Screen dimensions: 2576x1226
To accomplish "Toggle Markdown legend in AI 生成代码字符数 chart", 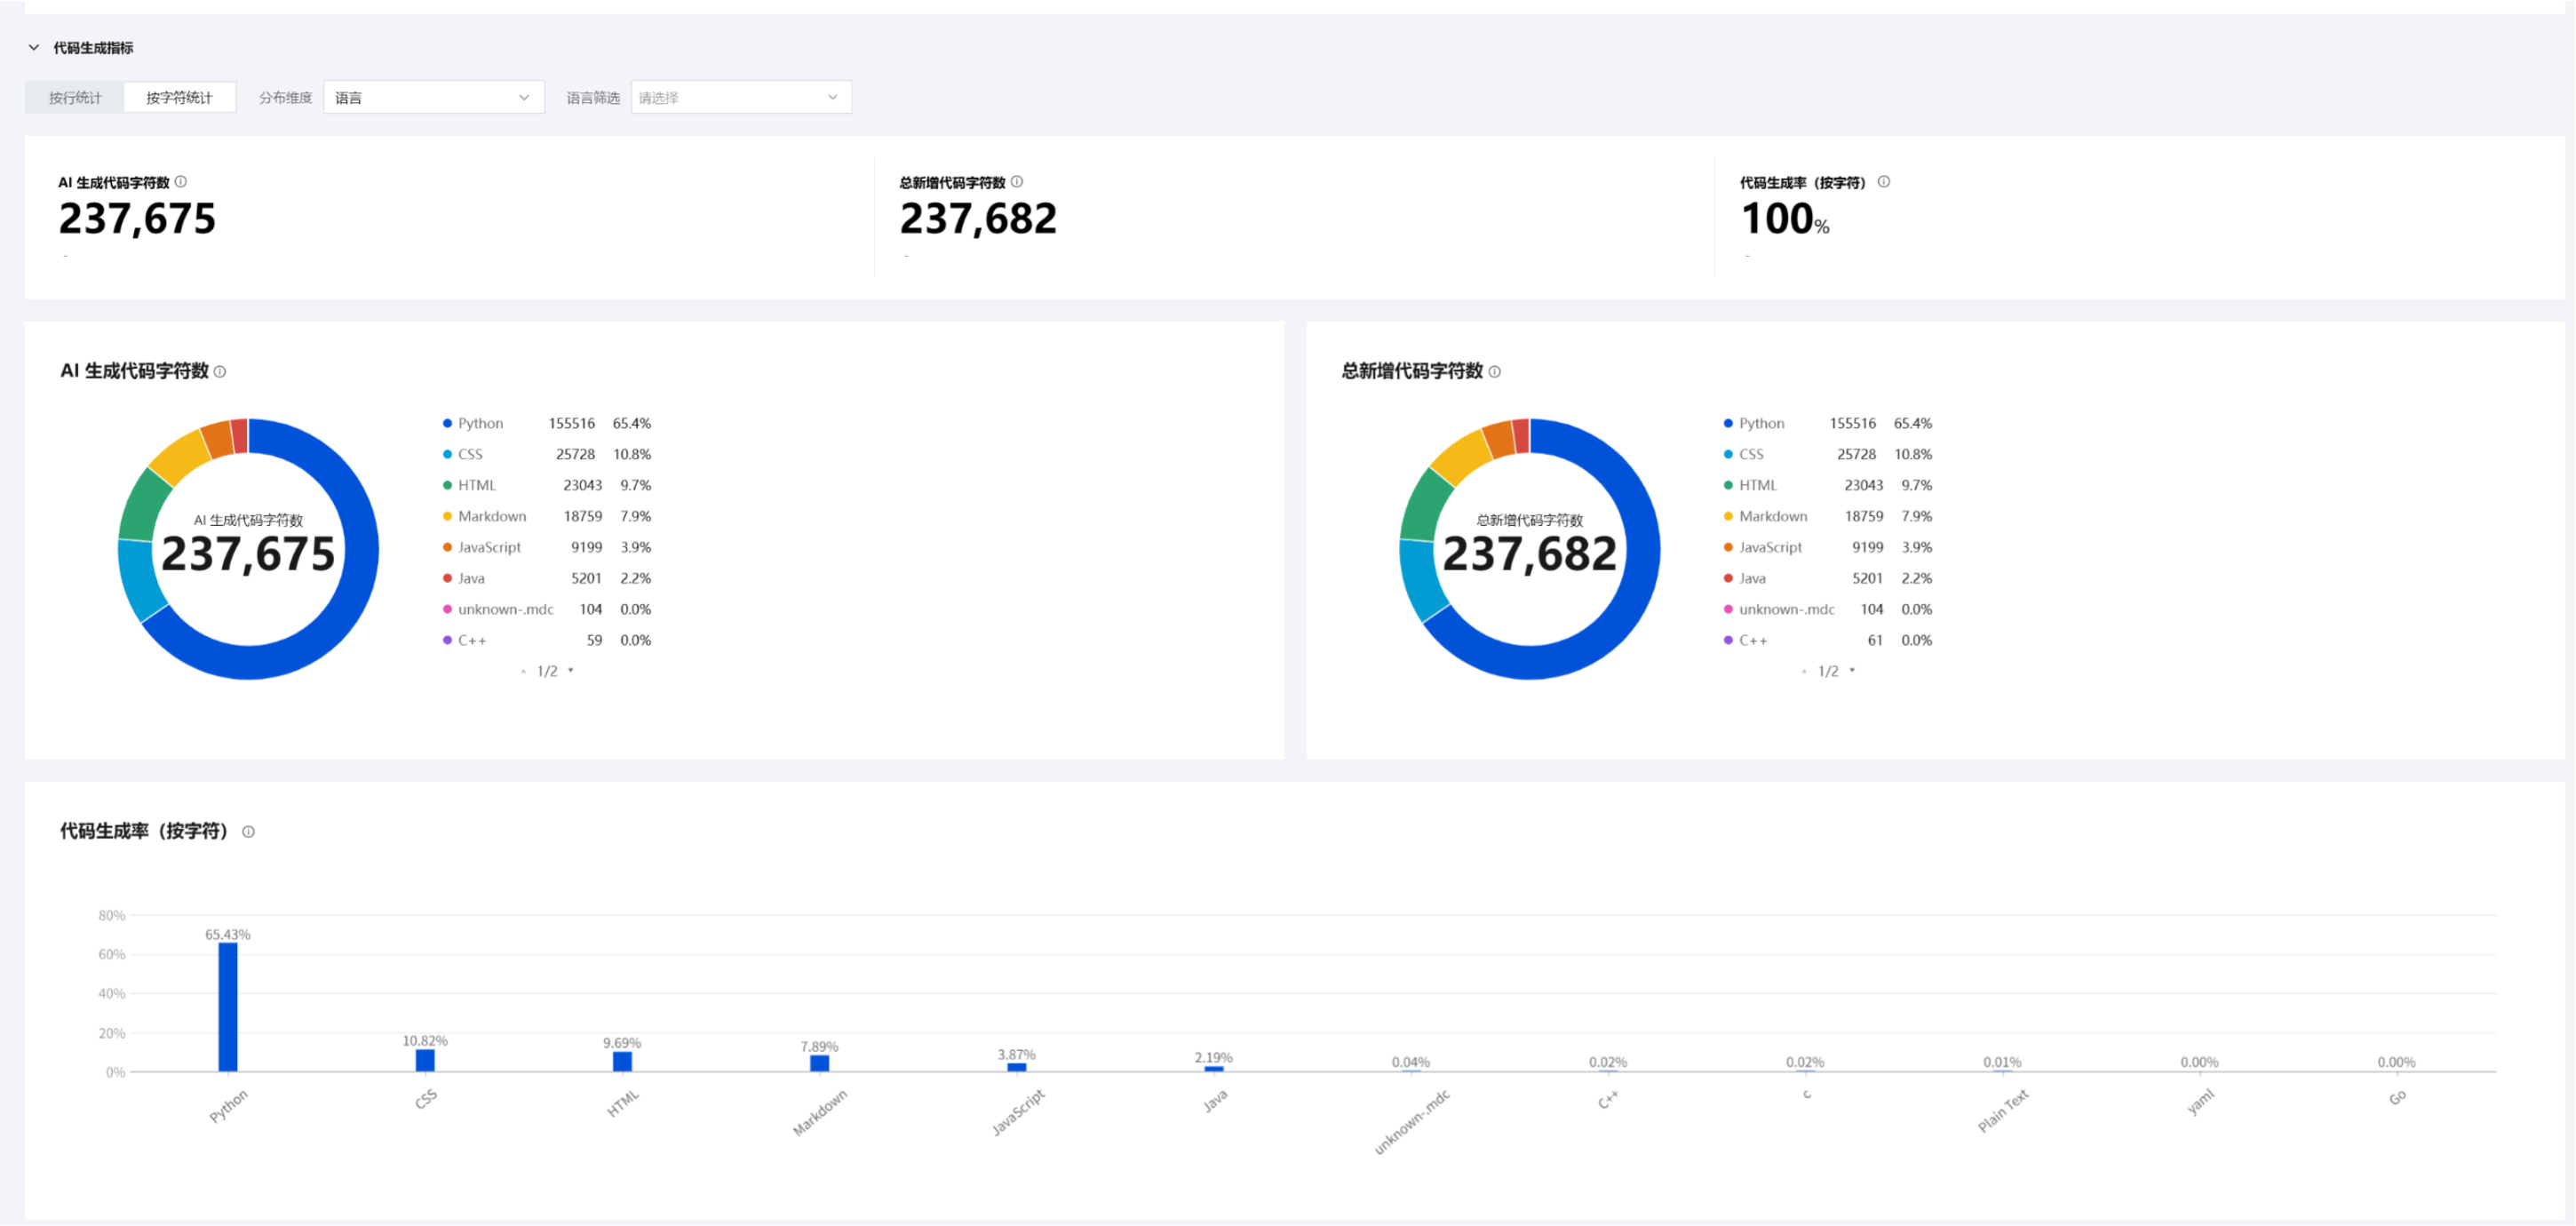I will click(546, 516).
